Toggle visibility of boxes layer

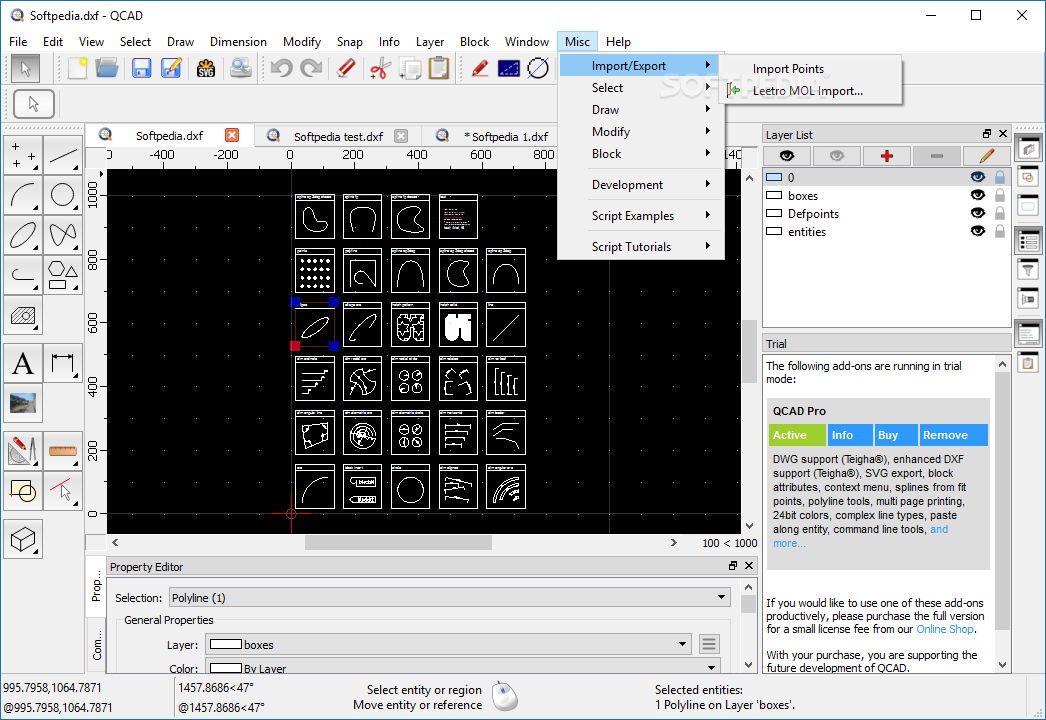978,195
